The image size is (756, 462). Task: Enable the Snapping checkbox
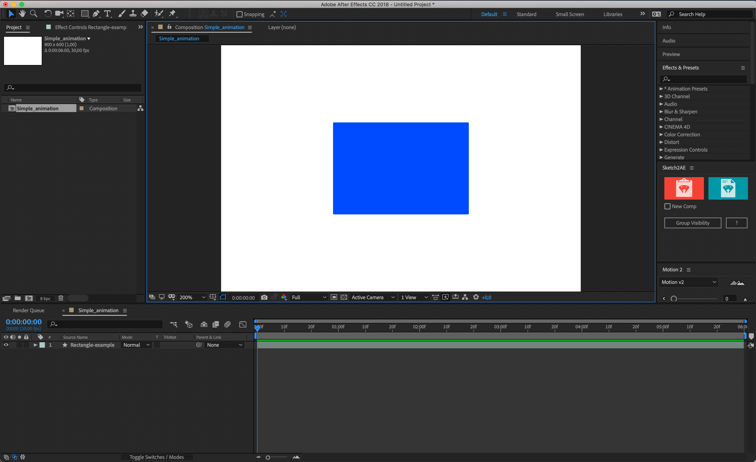point(240,14)
